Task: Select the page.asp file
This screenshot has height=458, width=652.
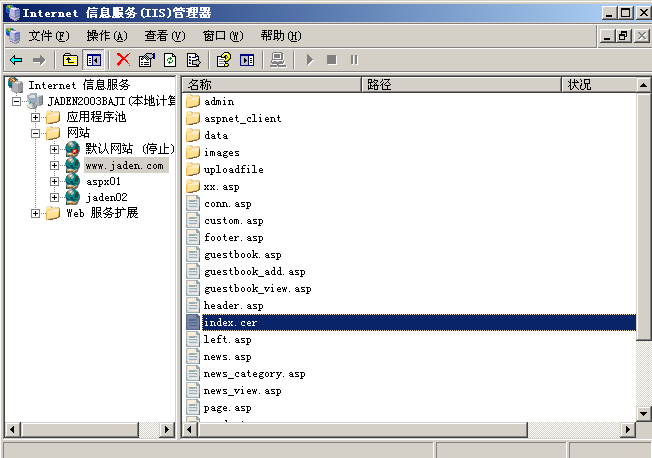Action: (228, 408)
